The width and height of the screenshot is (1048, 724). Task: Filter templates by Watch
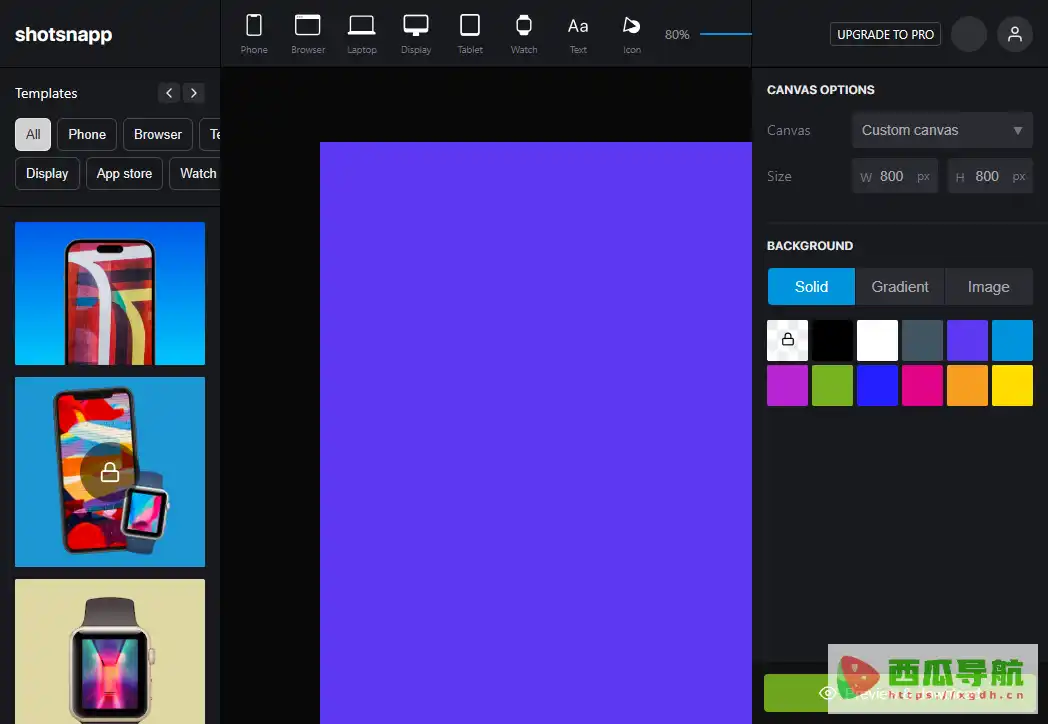tap(195, 174)
